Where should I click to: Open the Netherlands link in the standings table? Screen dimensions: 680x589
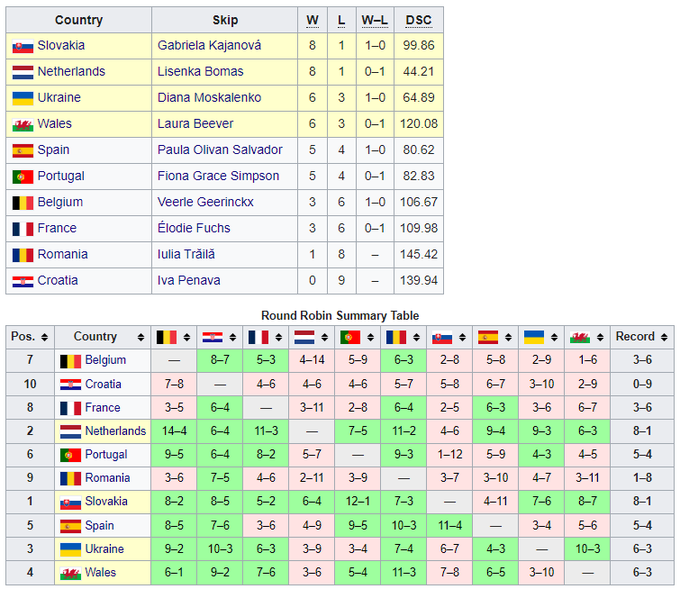[71, 72]
